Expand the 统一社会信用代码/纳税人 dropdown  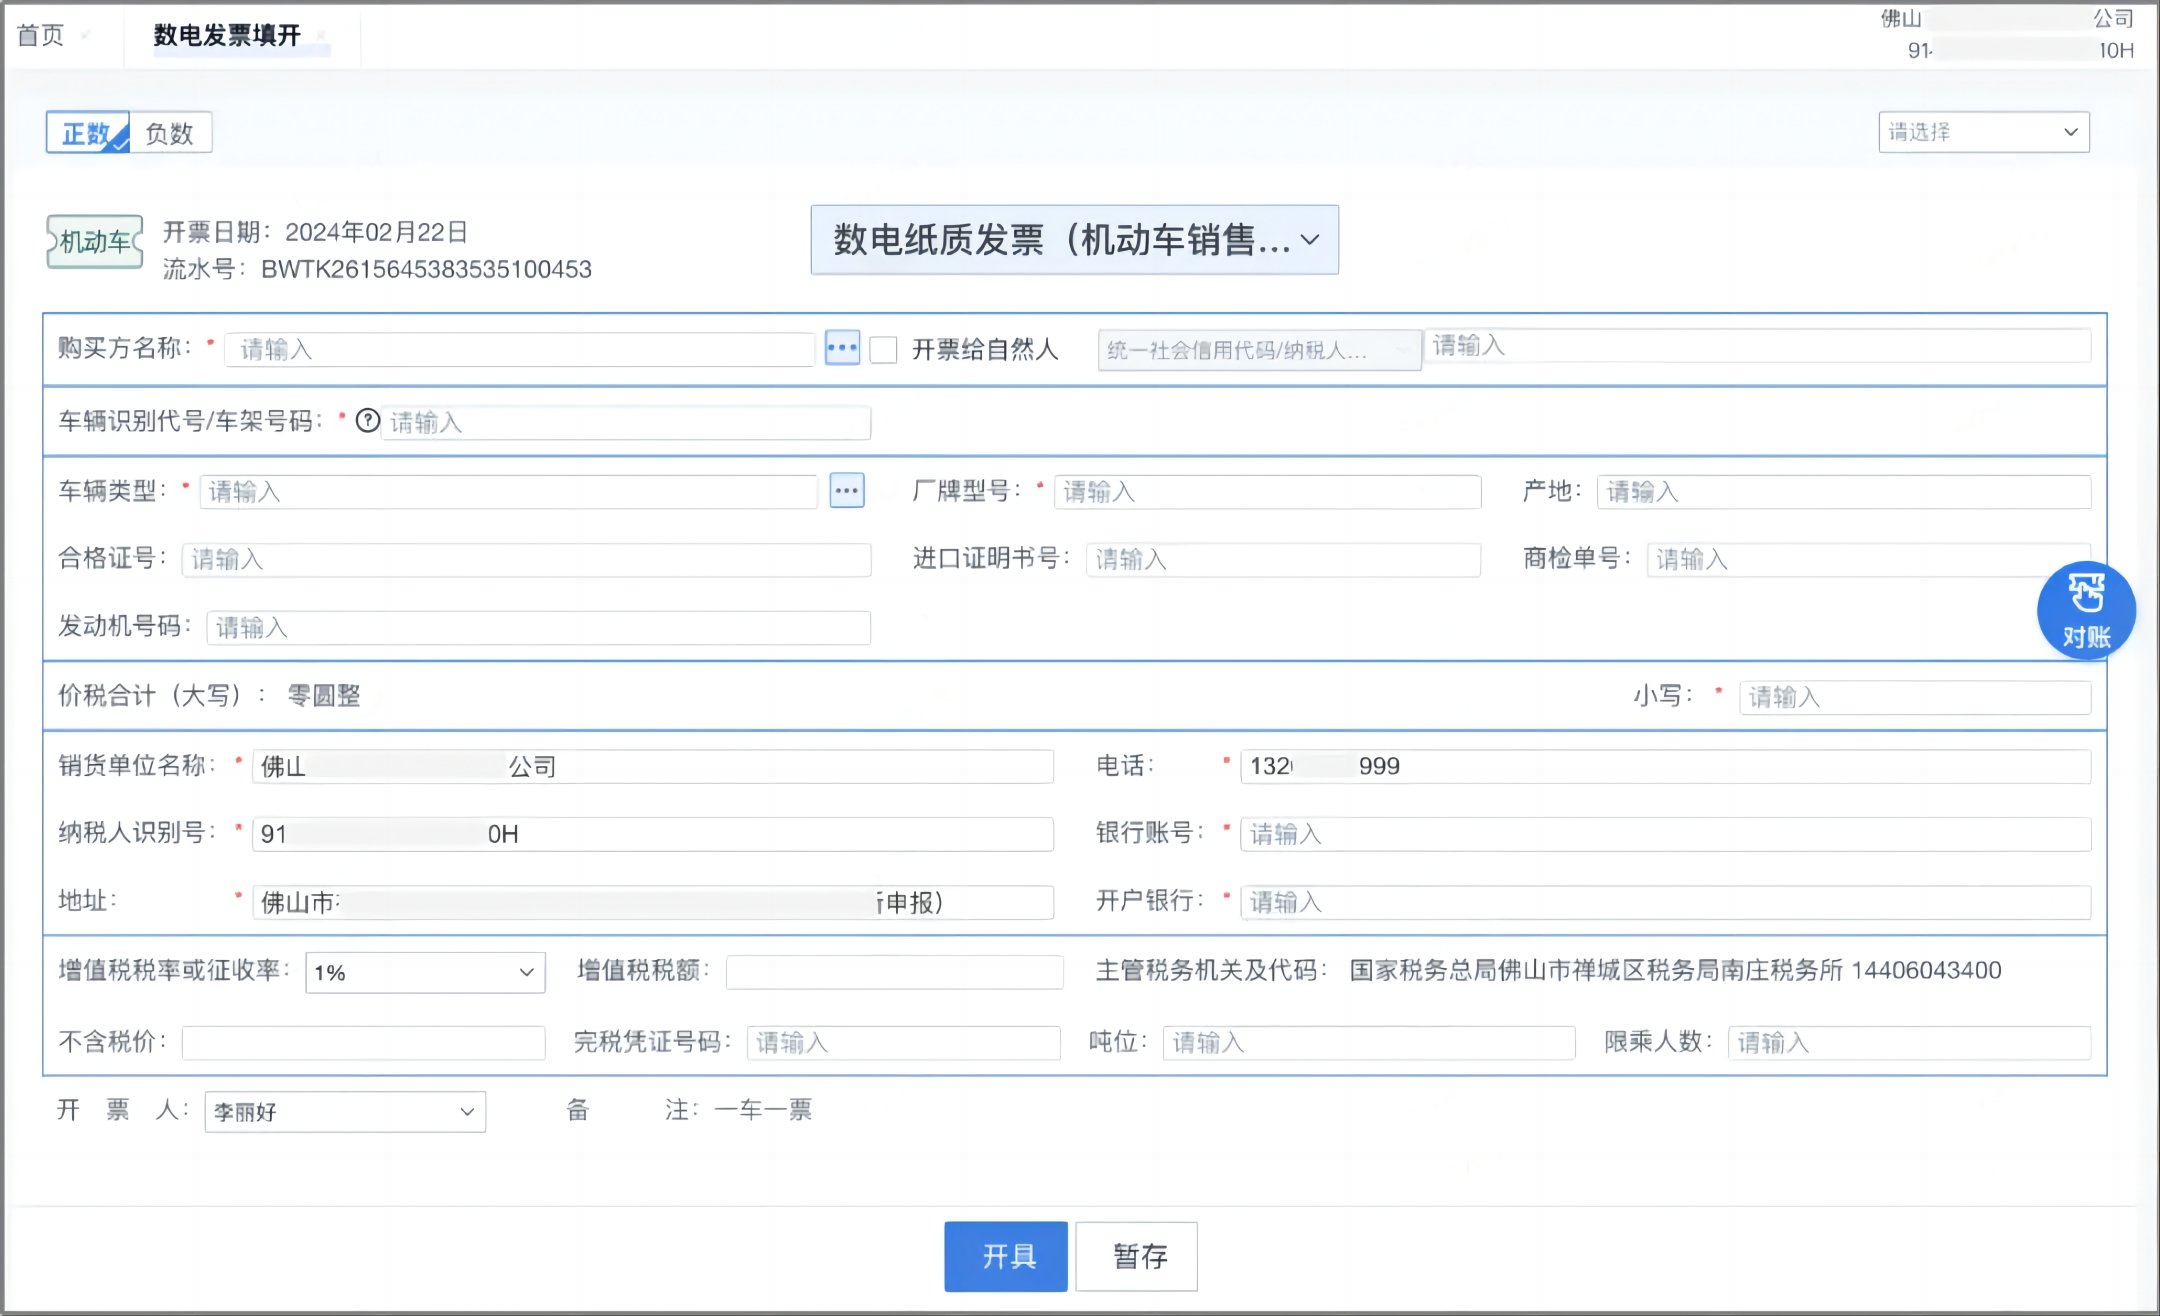pyautogui.click(x=1259, y=350)
